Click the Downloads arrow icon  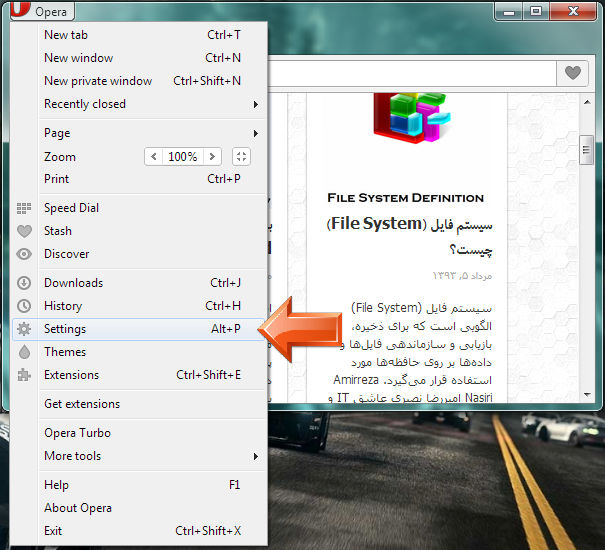click(24, 283)
